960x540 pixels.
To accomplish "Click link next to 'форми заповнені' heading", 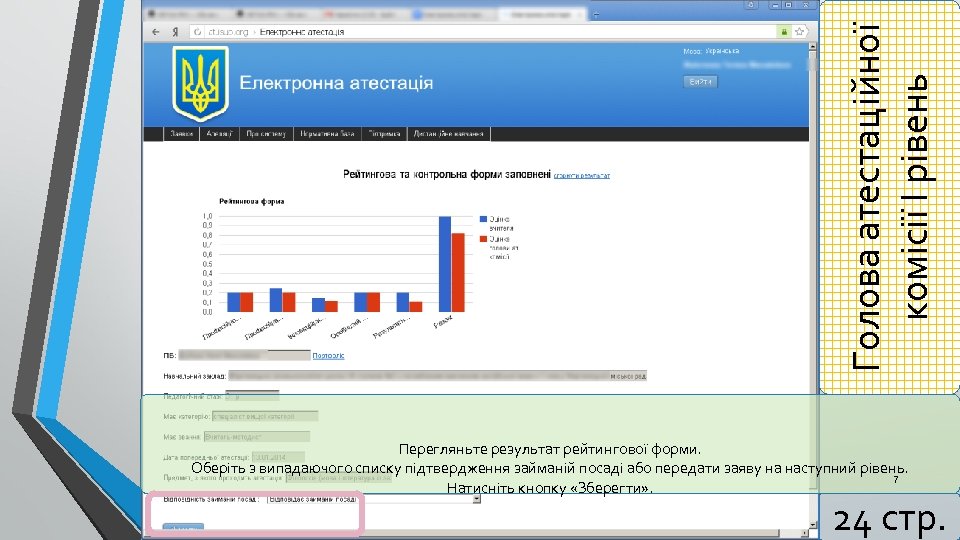I will pos(582,176).
